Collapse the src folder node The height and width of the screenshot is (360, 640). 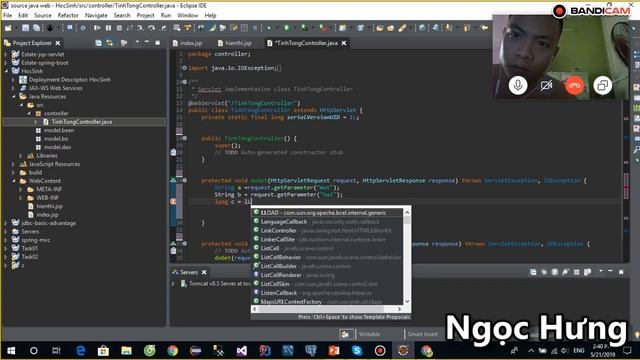[x=21, y=105]
